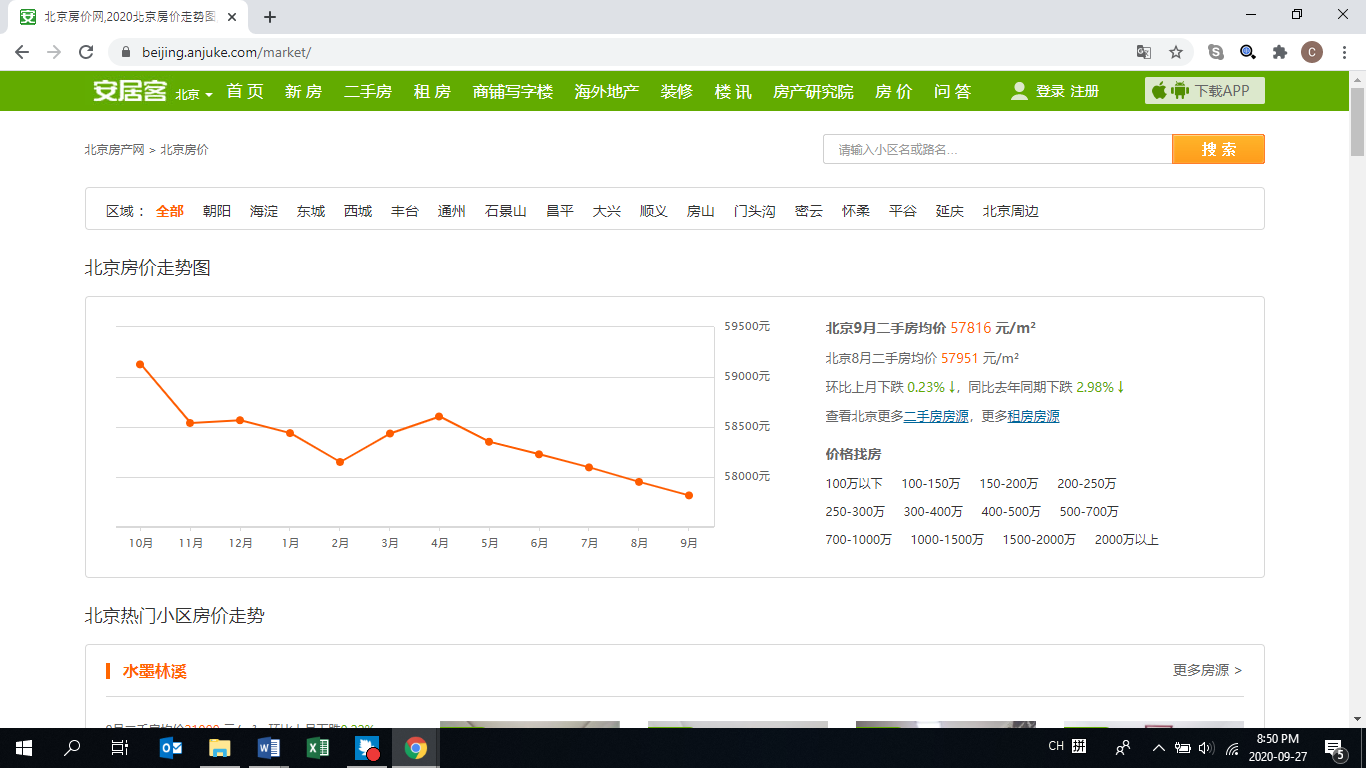This screenshot has width=1366, height=768.
Task: Show hidden system tray icons
Action: [x=1159, y=747]
